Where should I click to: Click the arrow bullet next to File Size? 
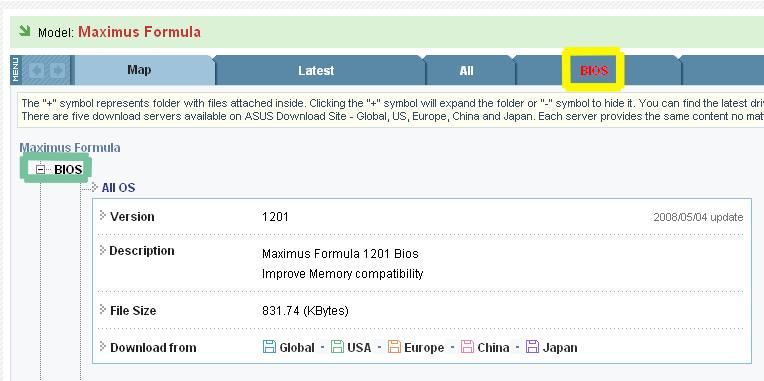102,309
